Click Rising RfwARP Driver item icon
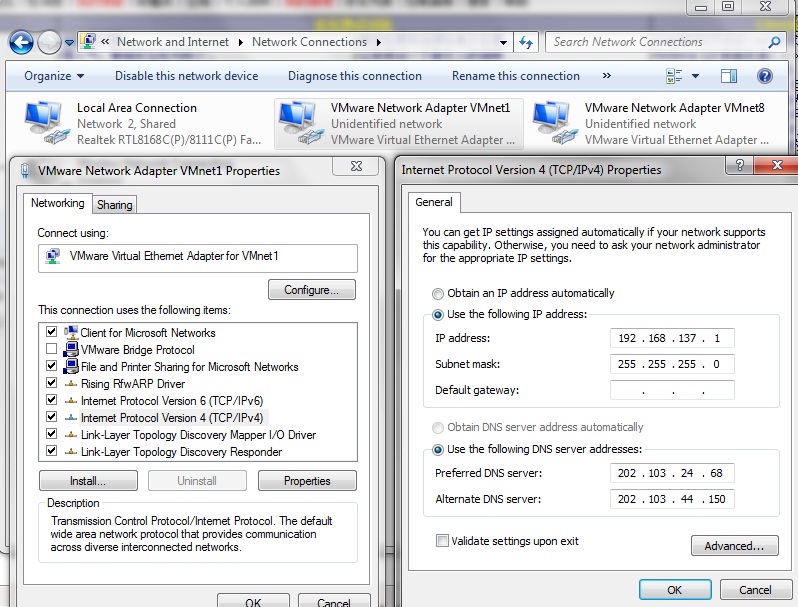 pyautogui.click(x=71, y=384)
